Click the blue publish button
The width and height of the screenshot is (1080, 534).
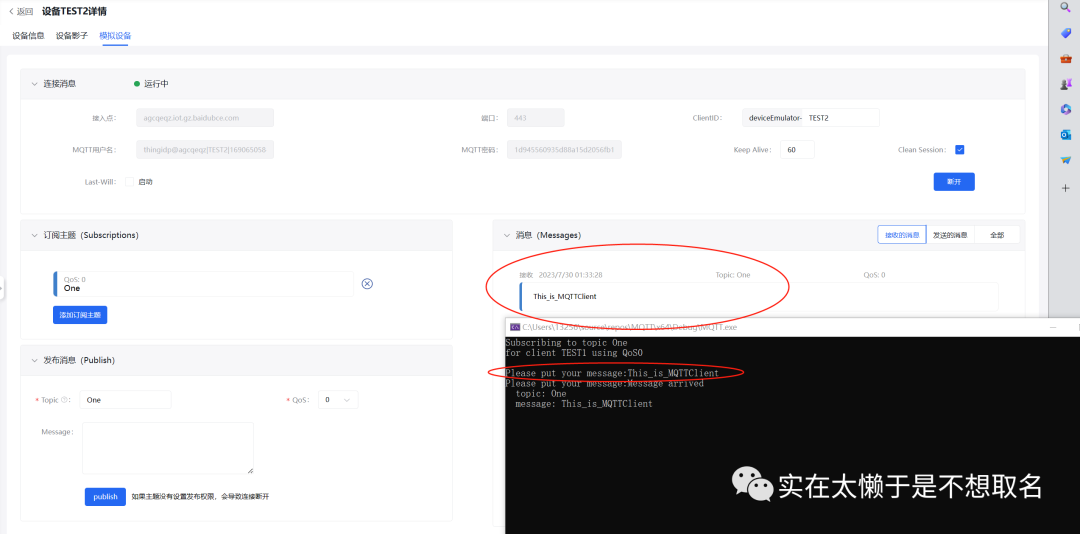point(105,497)
